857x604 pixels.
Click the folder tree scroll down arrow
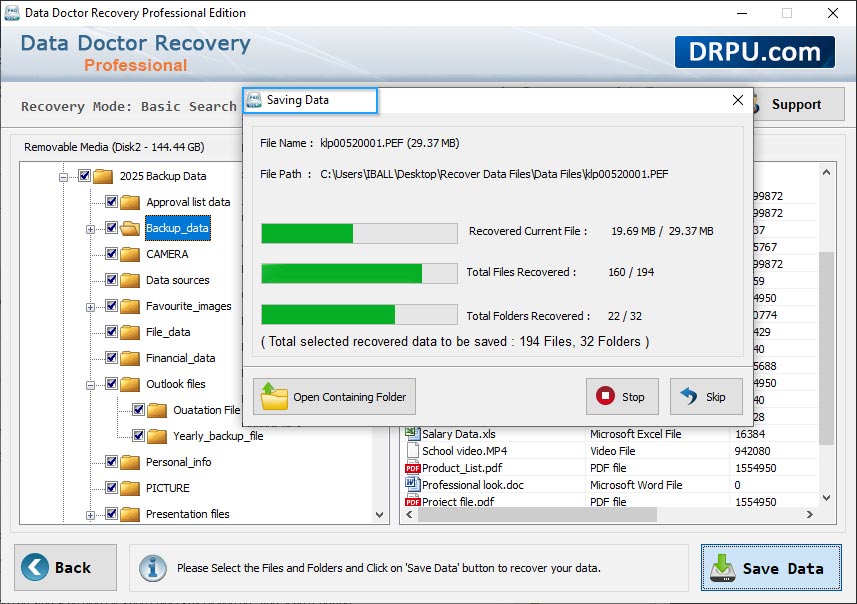tap(380, 514)
